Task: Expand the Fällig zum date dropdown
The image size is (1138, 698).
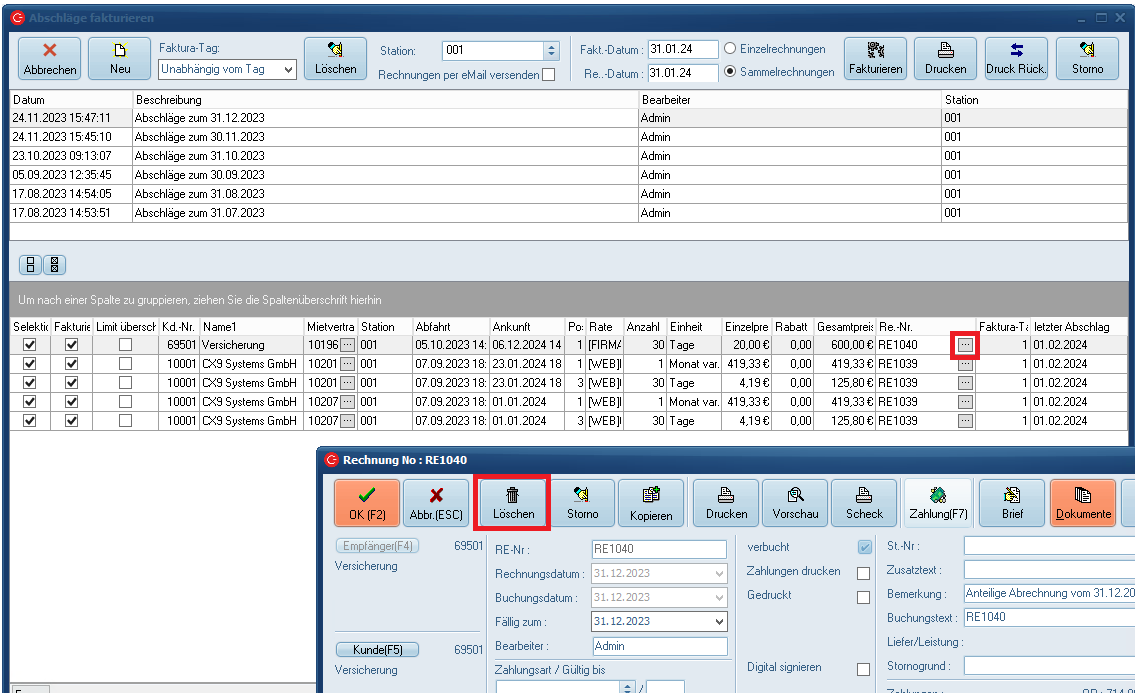Action: coord(719,622)
